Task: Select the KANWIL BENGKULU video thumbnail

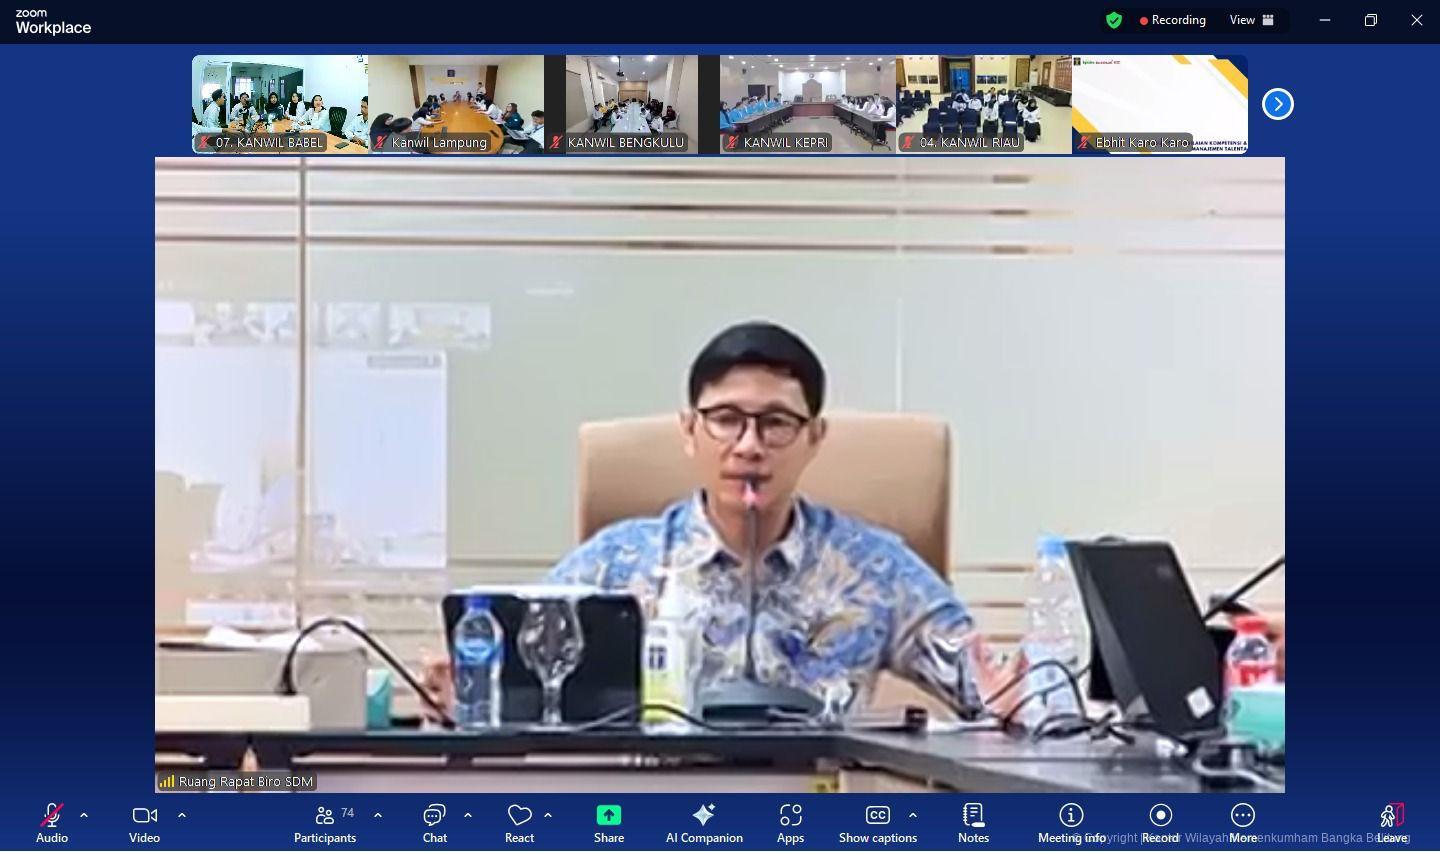Action: (x=631, y=104)
